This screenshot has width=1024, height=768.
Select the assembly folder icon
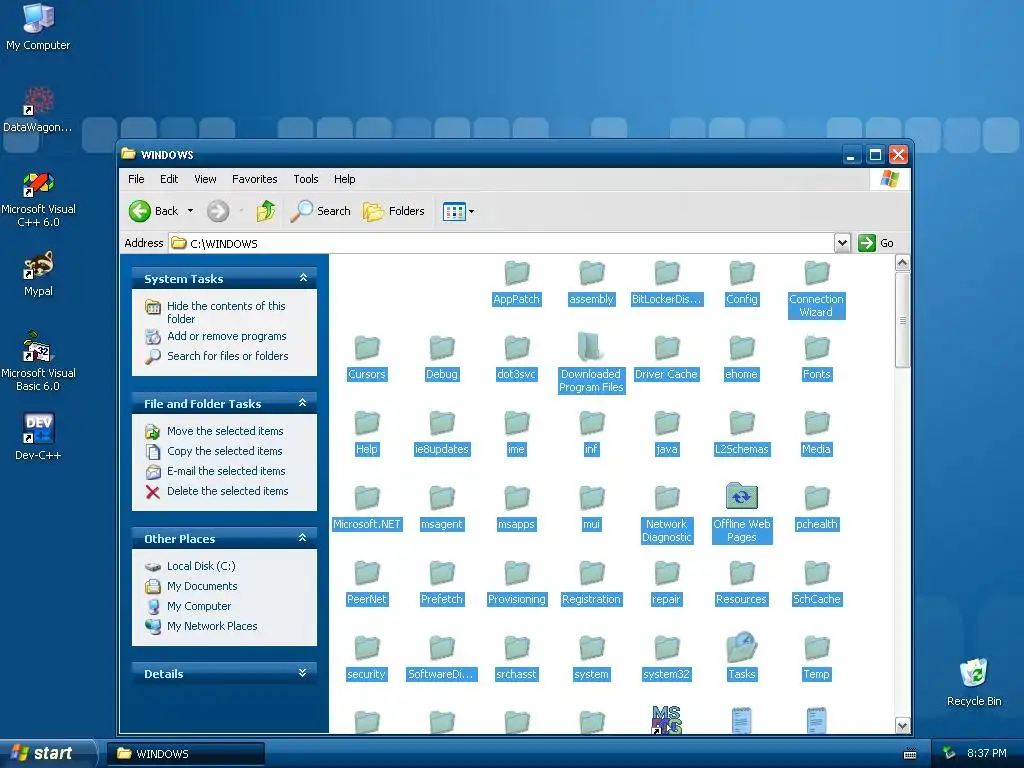pos(592,273)
